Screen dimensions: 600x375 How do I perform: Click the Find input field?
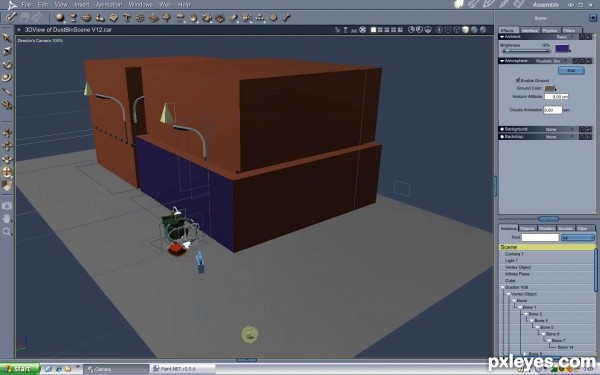point(540,238)
